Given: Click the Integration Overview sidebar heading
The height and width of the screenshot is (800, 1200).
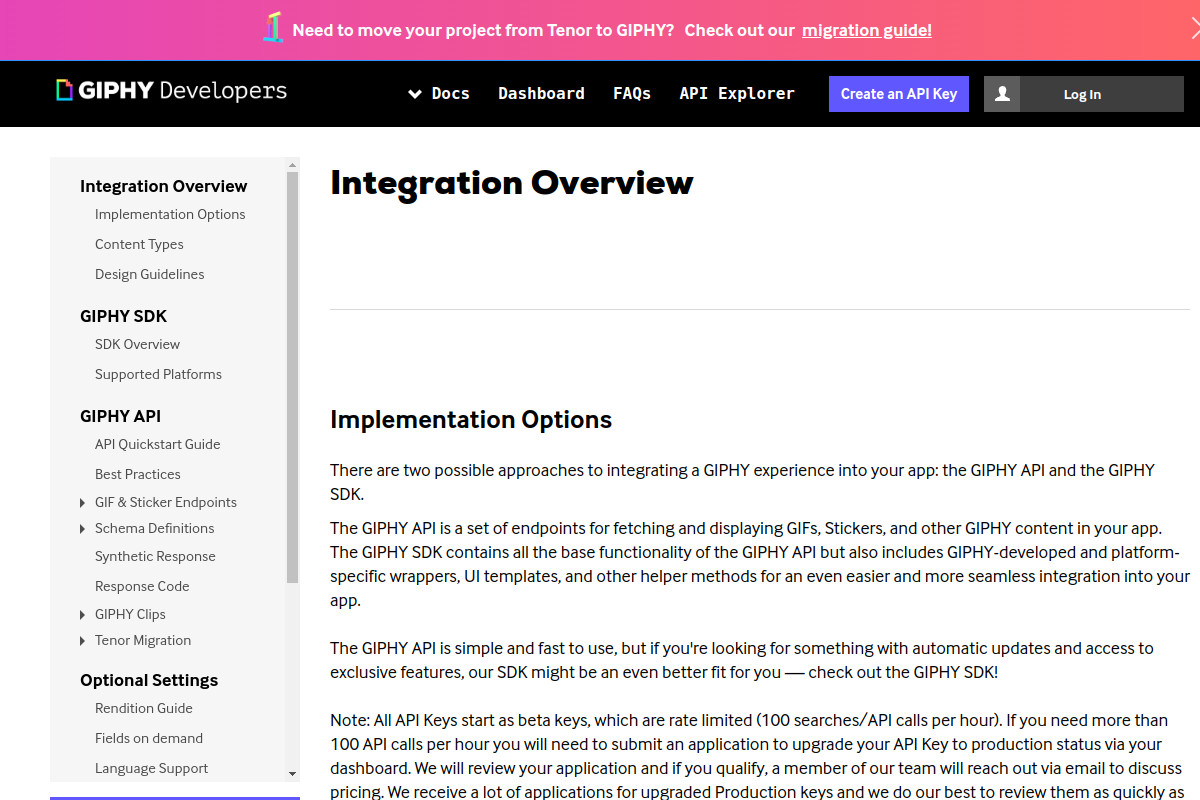Looking at the screenshot, I should coord(164,186).
